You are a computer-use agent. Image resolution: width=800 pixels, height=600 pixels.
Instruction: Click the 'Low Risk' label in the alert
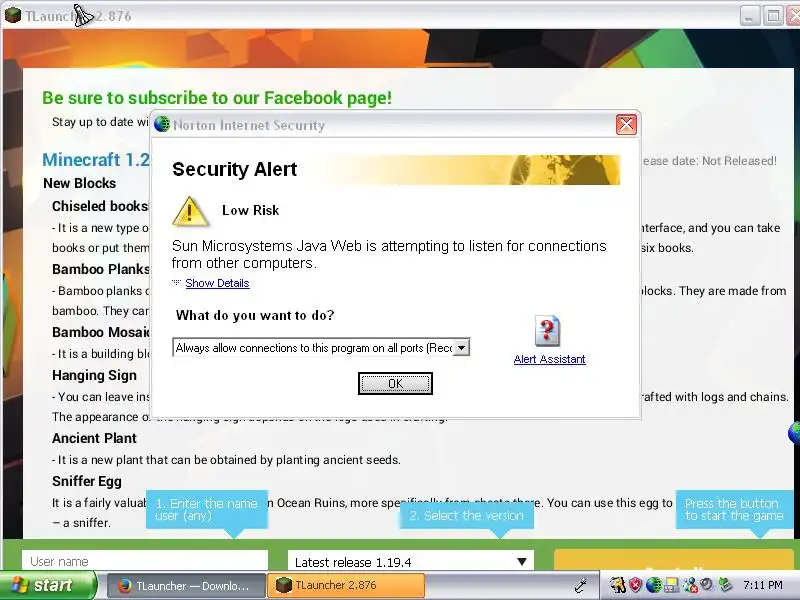coord(251,210)
